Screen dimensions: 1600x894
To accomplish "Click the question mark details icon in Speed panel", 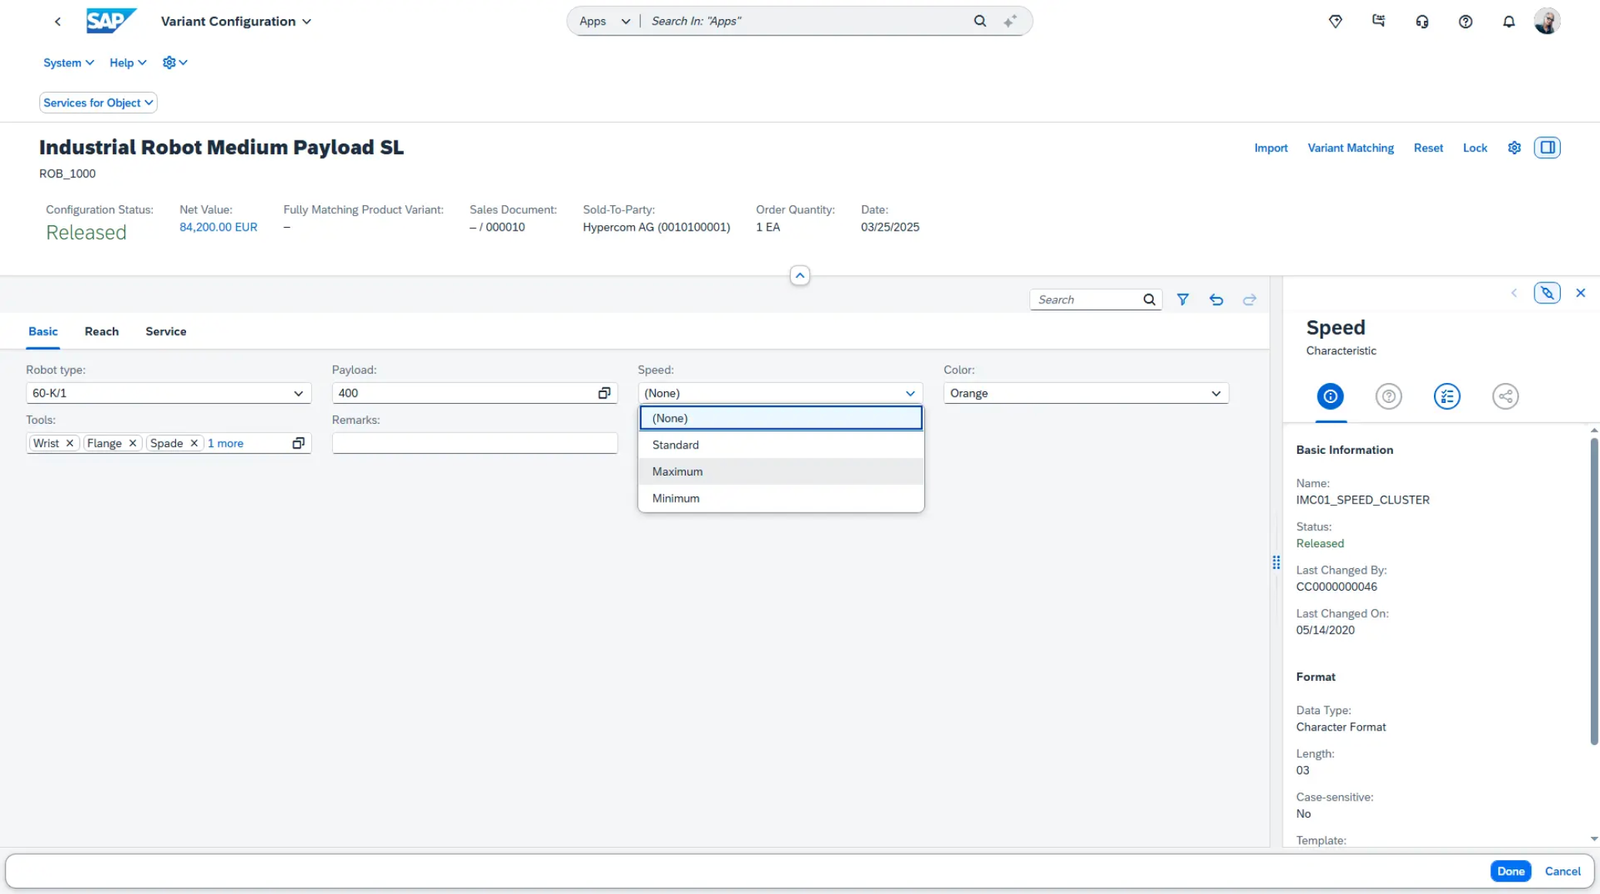I will [x=1388, y=396].
